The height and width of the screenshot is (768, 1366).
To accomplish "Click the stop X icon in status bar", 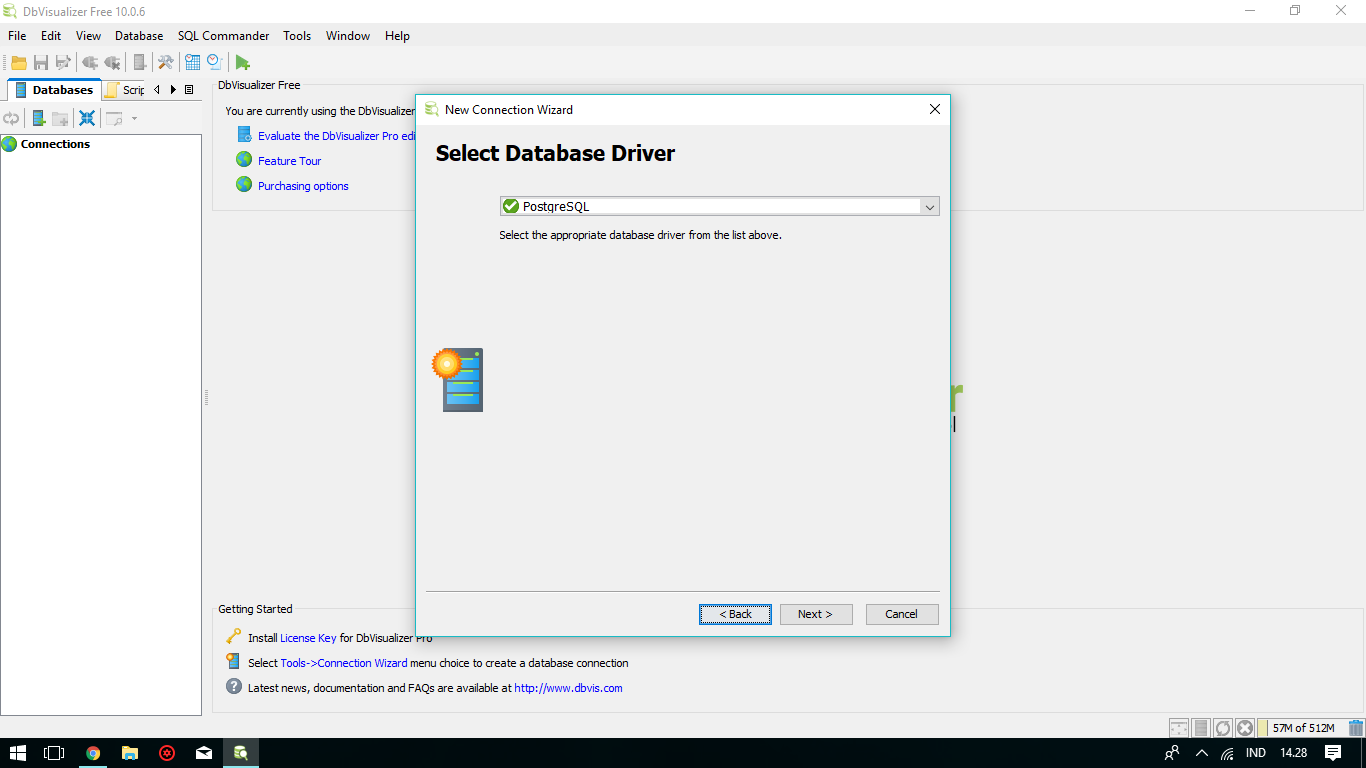I will pyautogui.click(x=1244, y=728).
